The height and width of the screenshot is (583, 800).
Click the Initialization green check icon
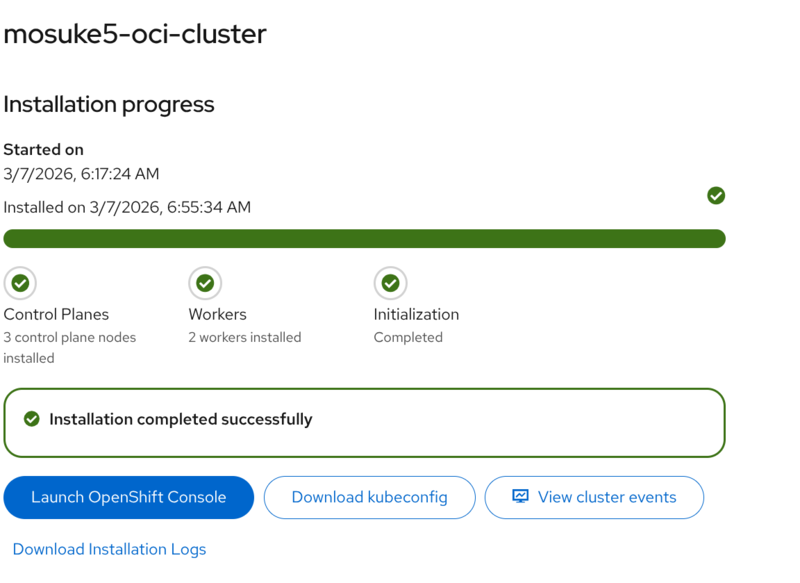pos(390,283)
